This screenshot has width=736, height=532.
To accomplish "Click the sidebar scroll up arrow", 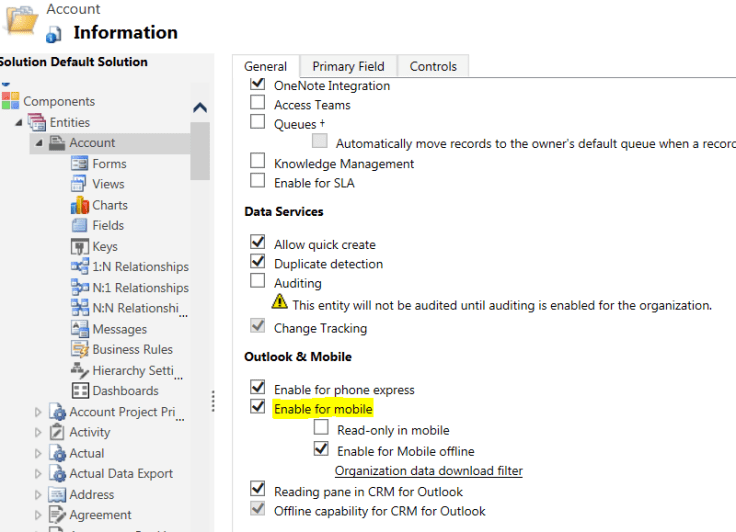I will click(x=200, y=108).
